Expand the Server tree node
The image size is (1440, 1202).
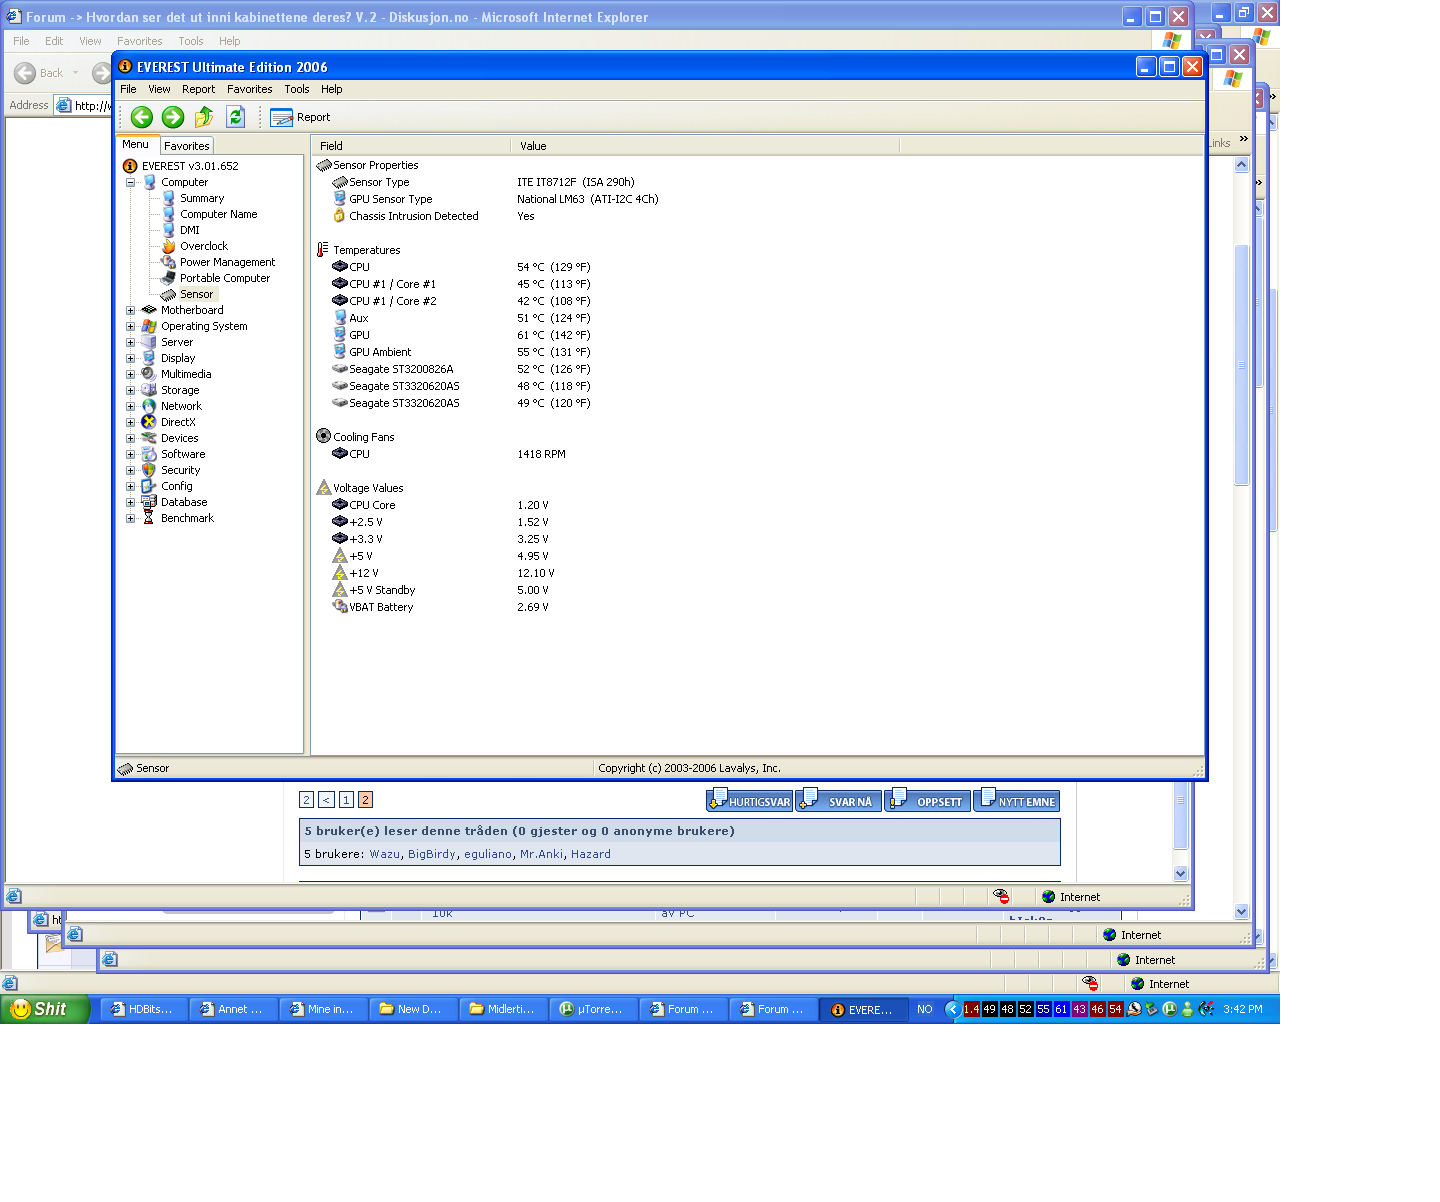[x=130, y=342]
